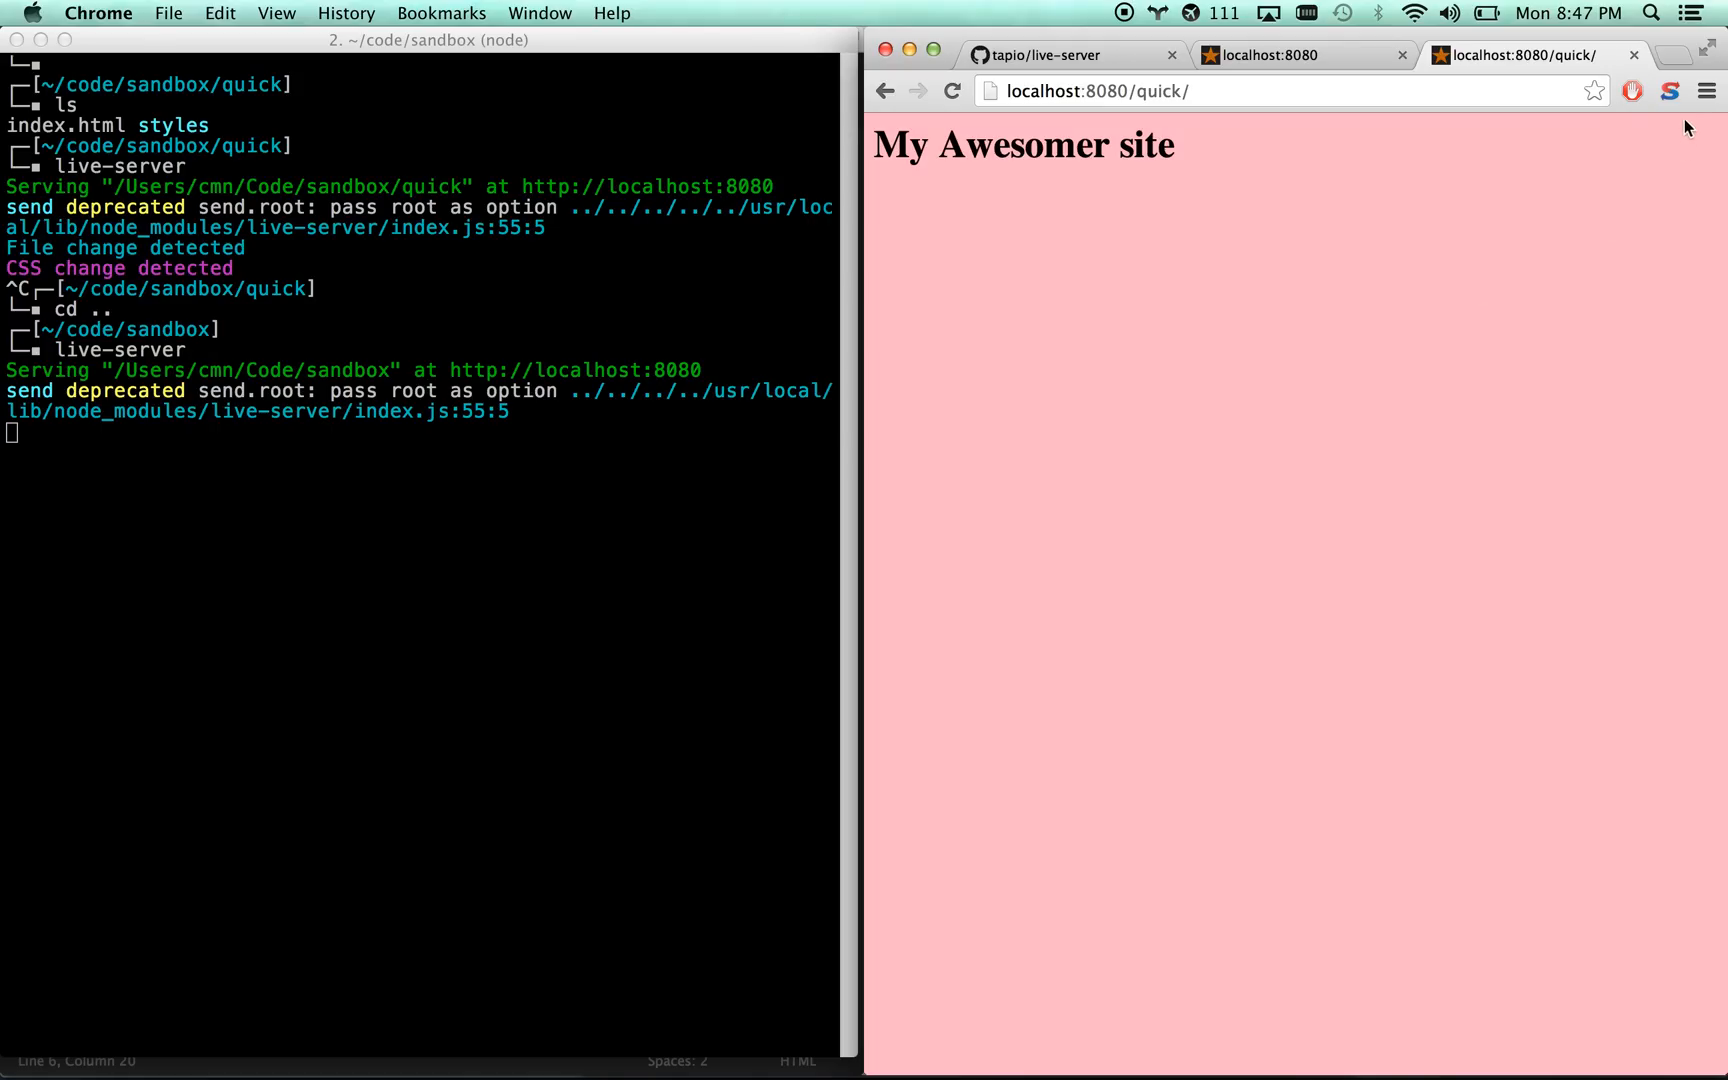Click the back navigation arrow
This screenshot has width=1728, height=1080.
tap(885, 90)
